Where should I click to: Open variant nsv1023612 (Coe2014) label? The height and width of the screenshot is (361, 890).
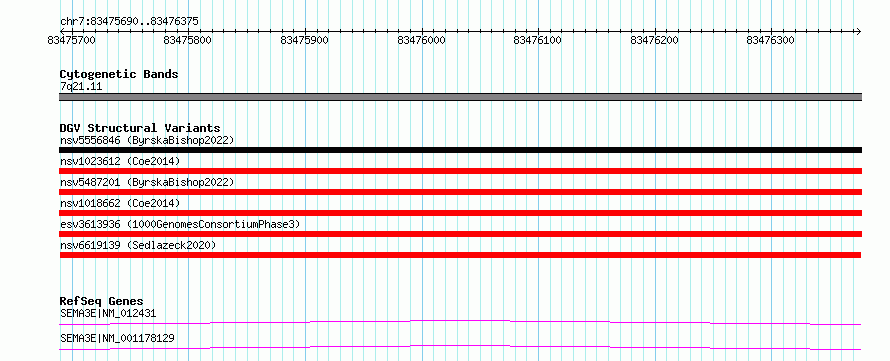(x=120, y=161)
